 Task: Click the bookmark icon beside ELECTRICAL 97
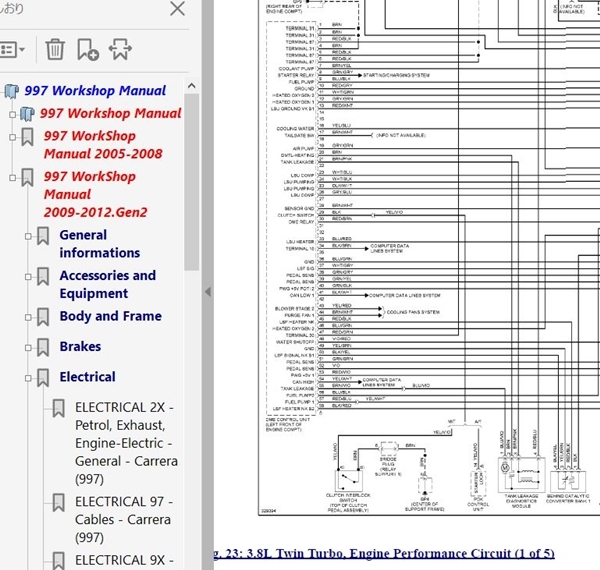[x=59, y=502]
